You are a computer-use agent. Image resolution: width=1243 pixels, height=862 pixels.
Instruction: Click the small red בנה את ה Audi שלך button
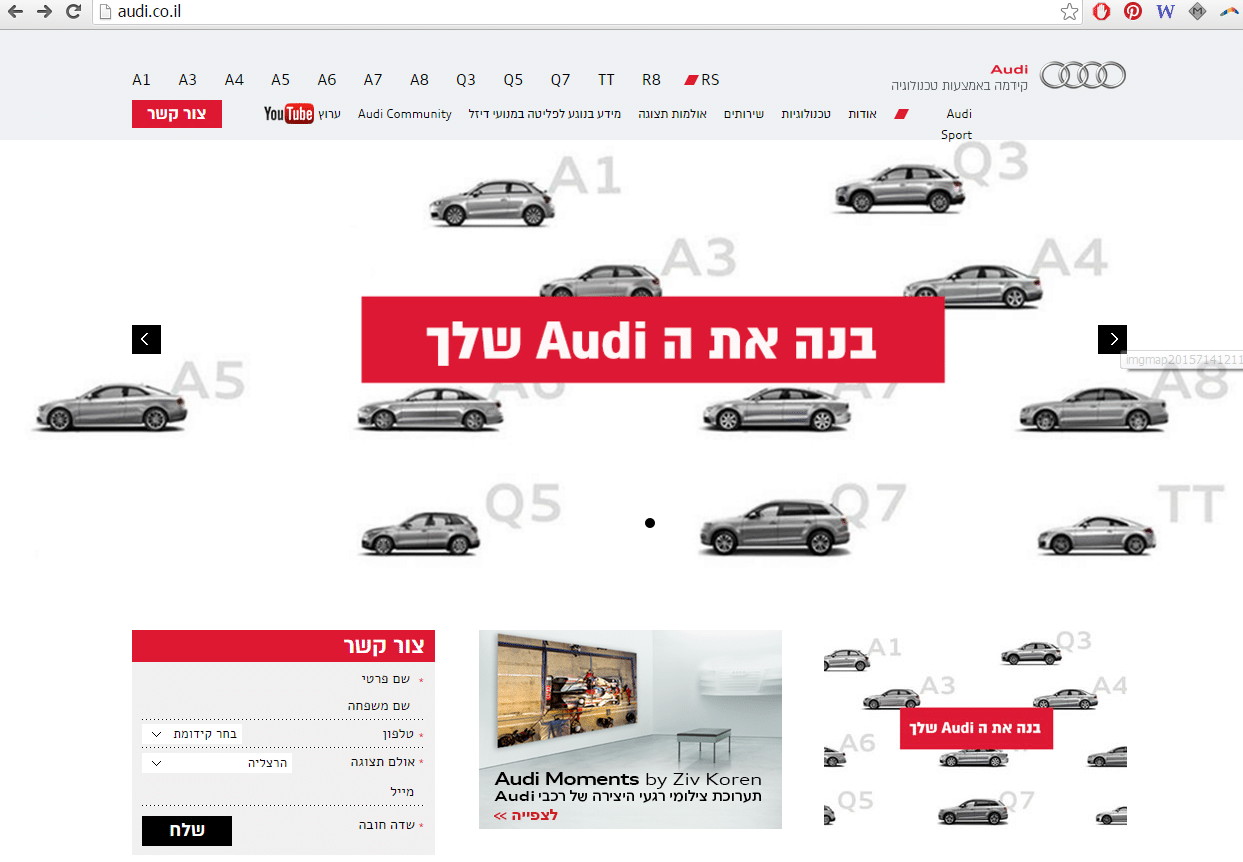click(976, 728)
